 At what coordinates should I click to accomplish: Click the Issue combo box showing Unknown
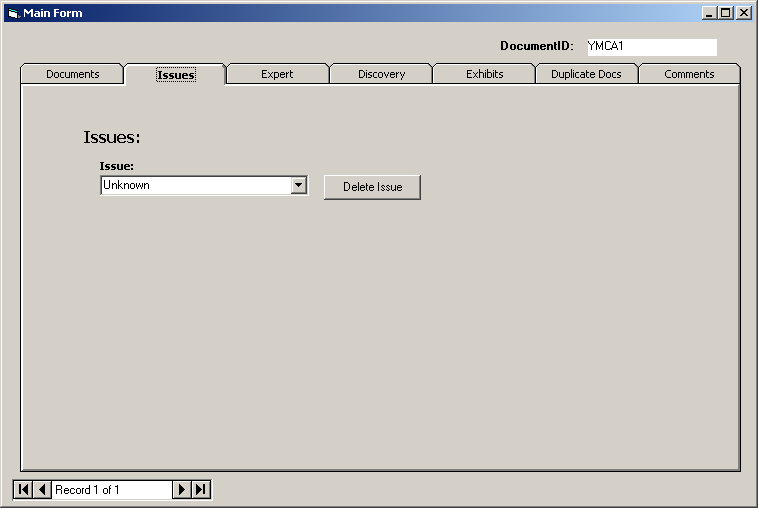click(195, 185)
